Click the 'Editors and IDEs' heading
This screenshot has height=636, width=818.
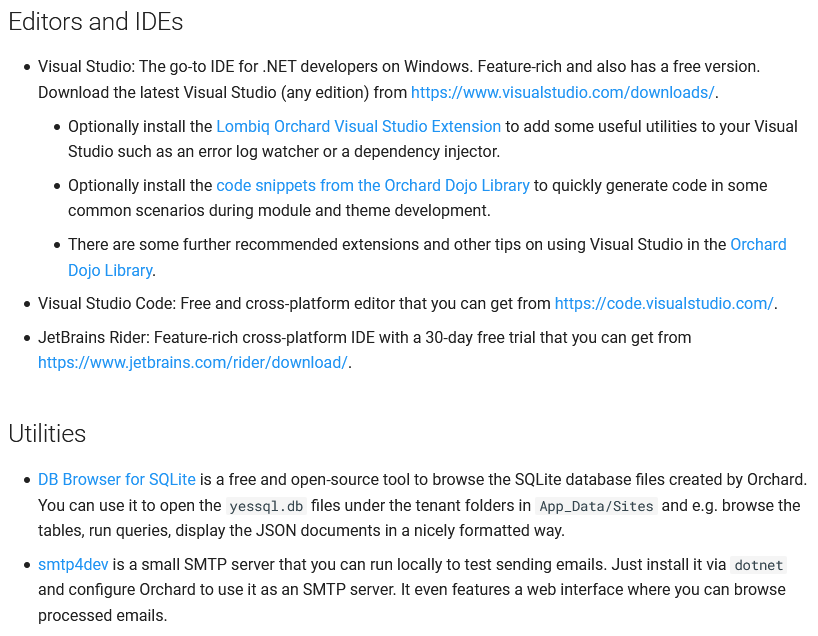96,22
